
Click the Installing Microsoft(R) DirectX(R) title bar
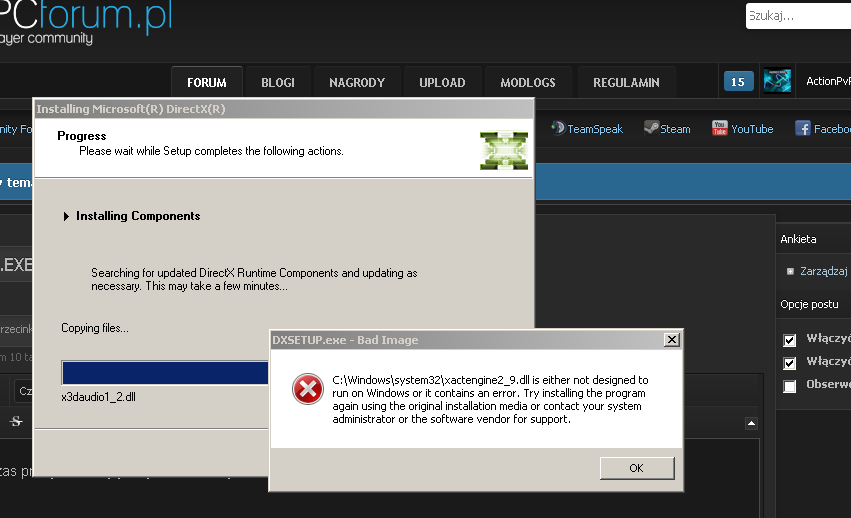[x=284, y=109]
